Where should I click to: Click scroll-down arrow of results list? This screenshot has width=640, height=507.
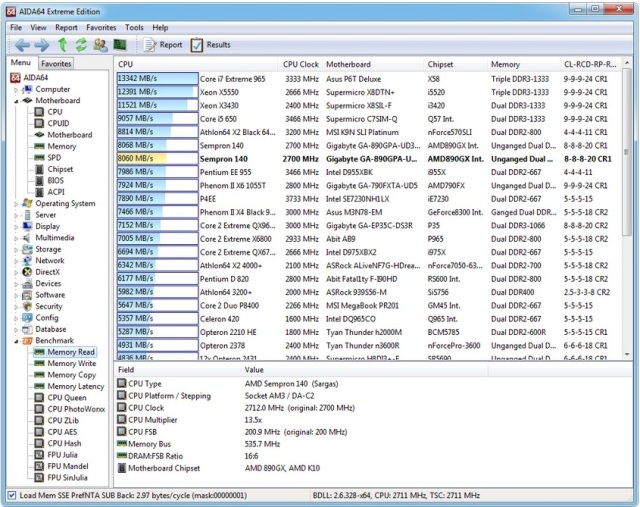coord(627,354)
